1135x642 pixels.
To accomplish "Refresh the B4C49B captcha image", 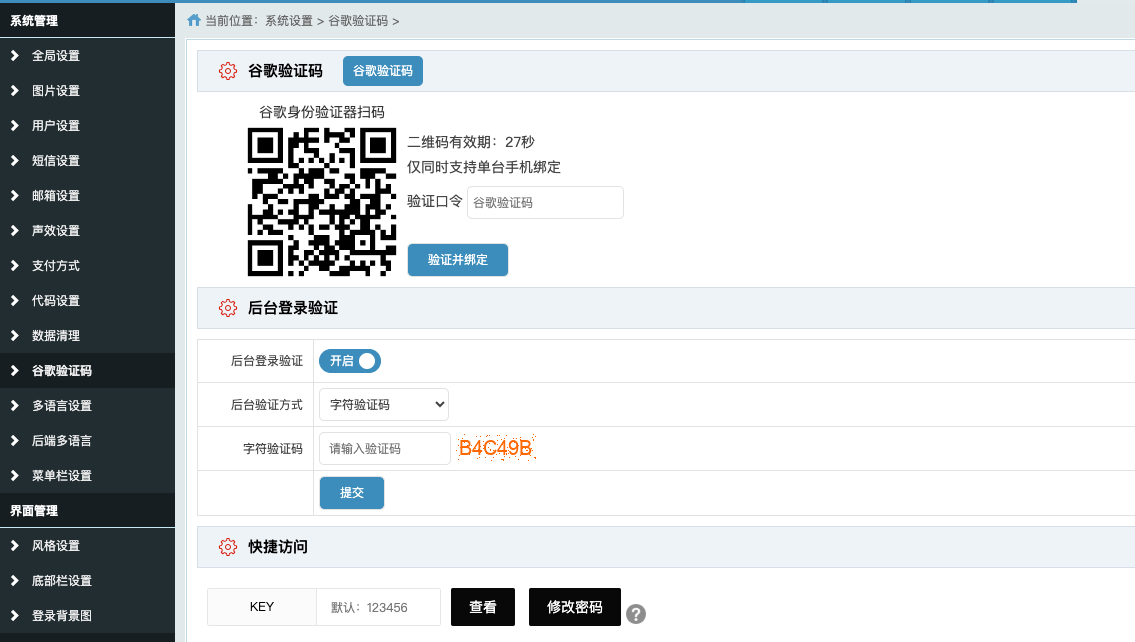I will [496, 448].
